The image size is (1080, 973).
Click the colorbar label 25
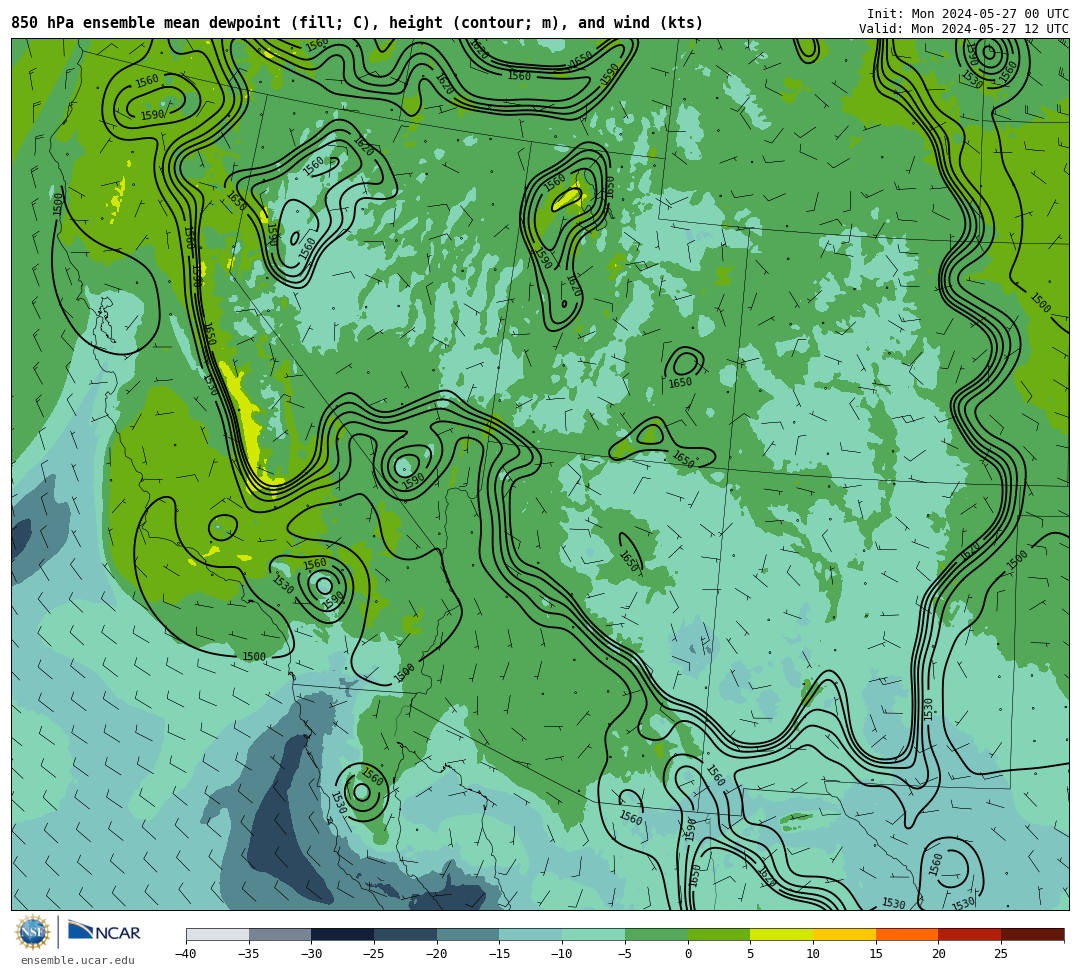[x=1001, y=954]
